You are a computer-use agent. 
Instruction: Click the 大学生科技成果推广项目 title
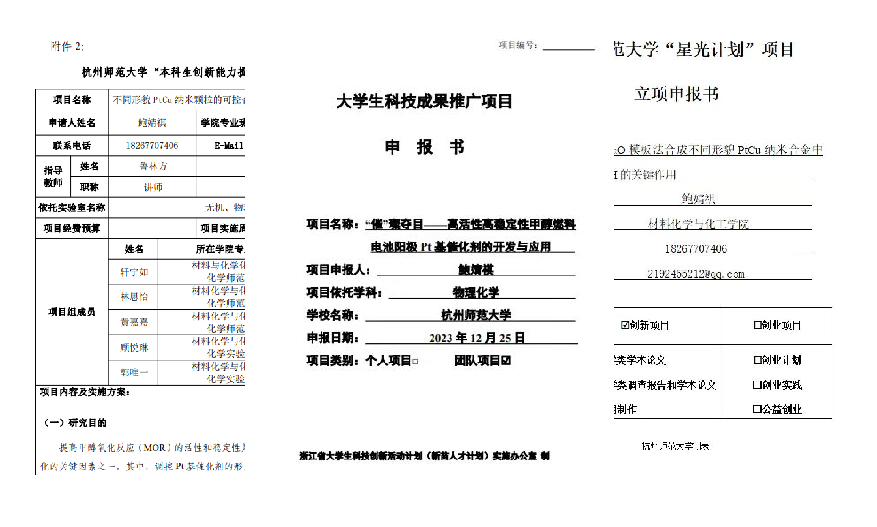click(x=424, y=101)
